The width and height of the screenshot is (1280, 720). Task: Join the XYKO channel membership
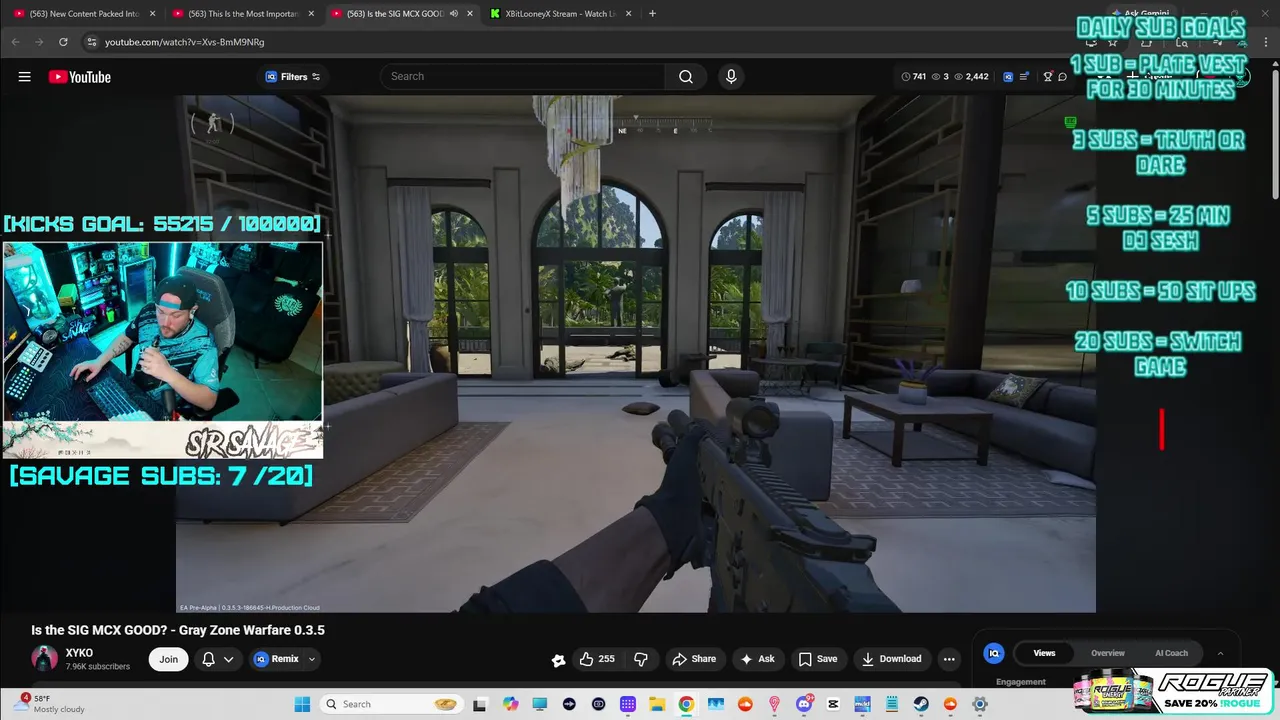click(169, 659)
